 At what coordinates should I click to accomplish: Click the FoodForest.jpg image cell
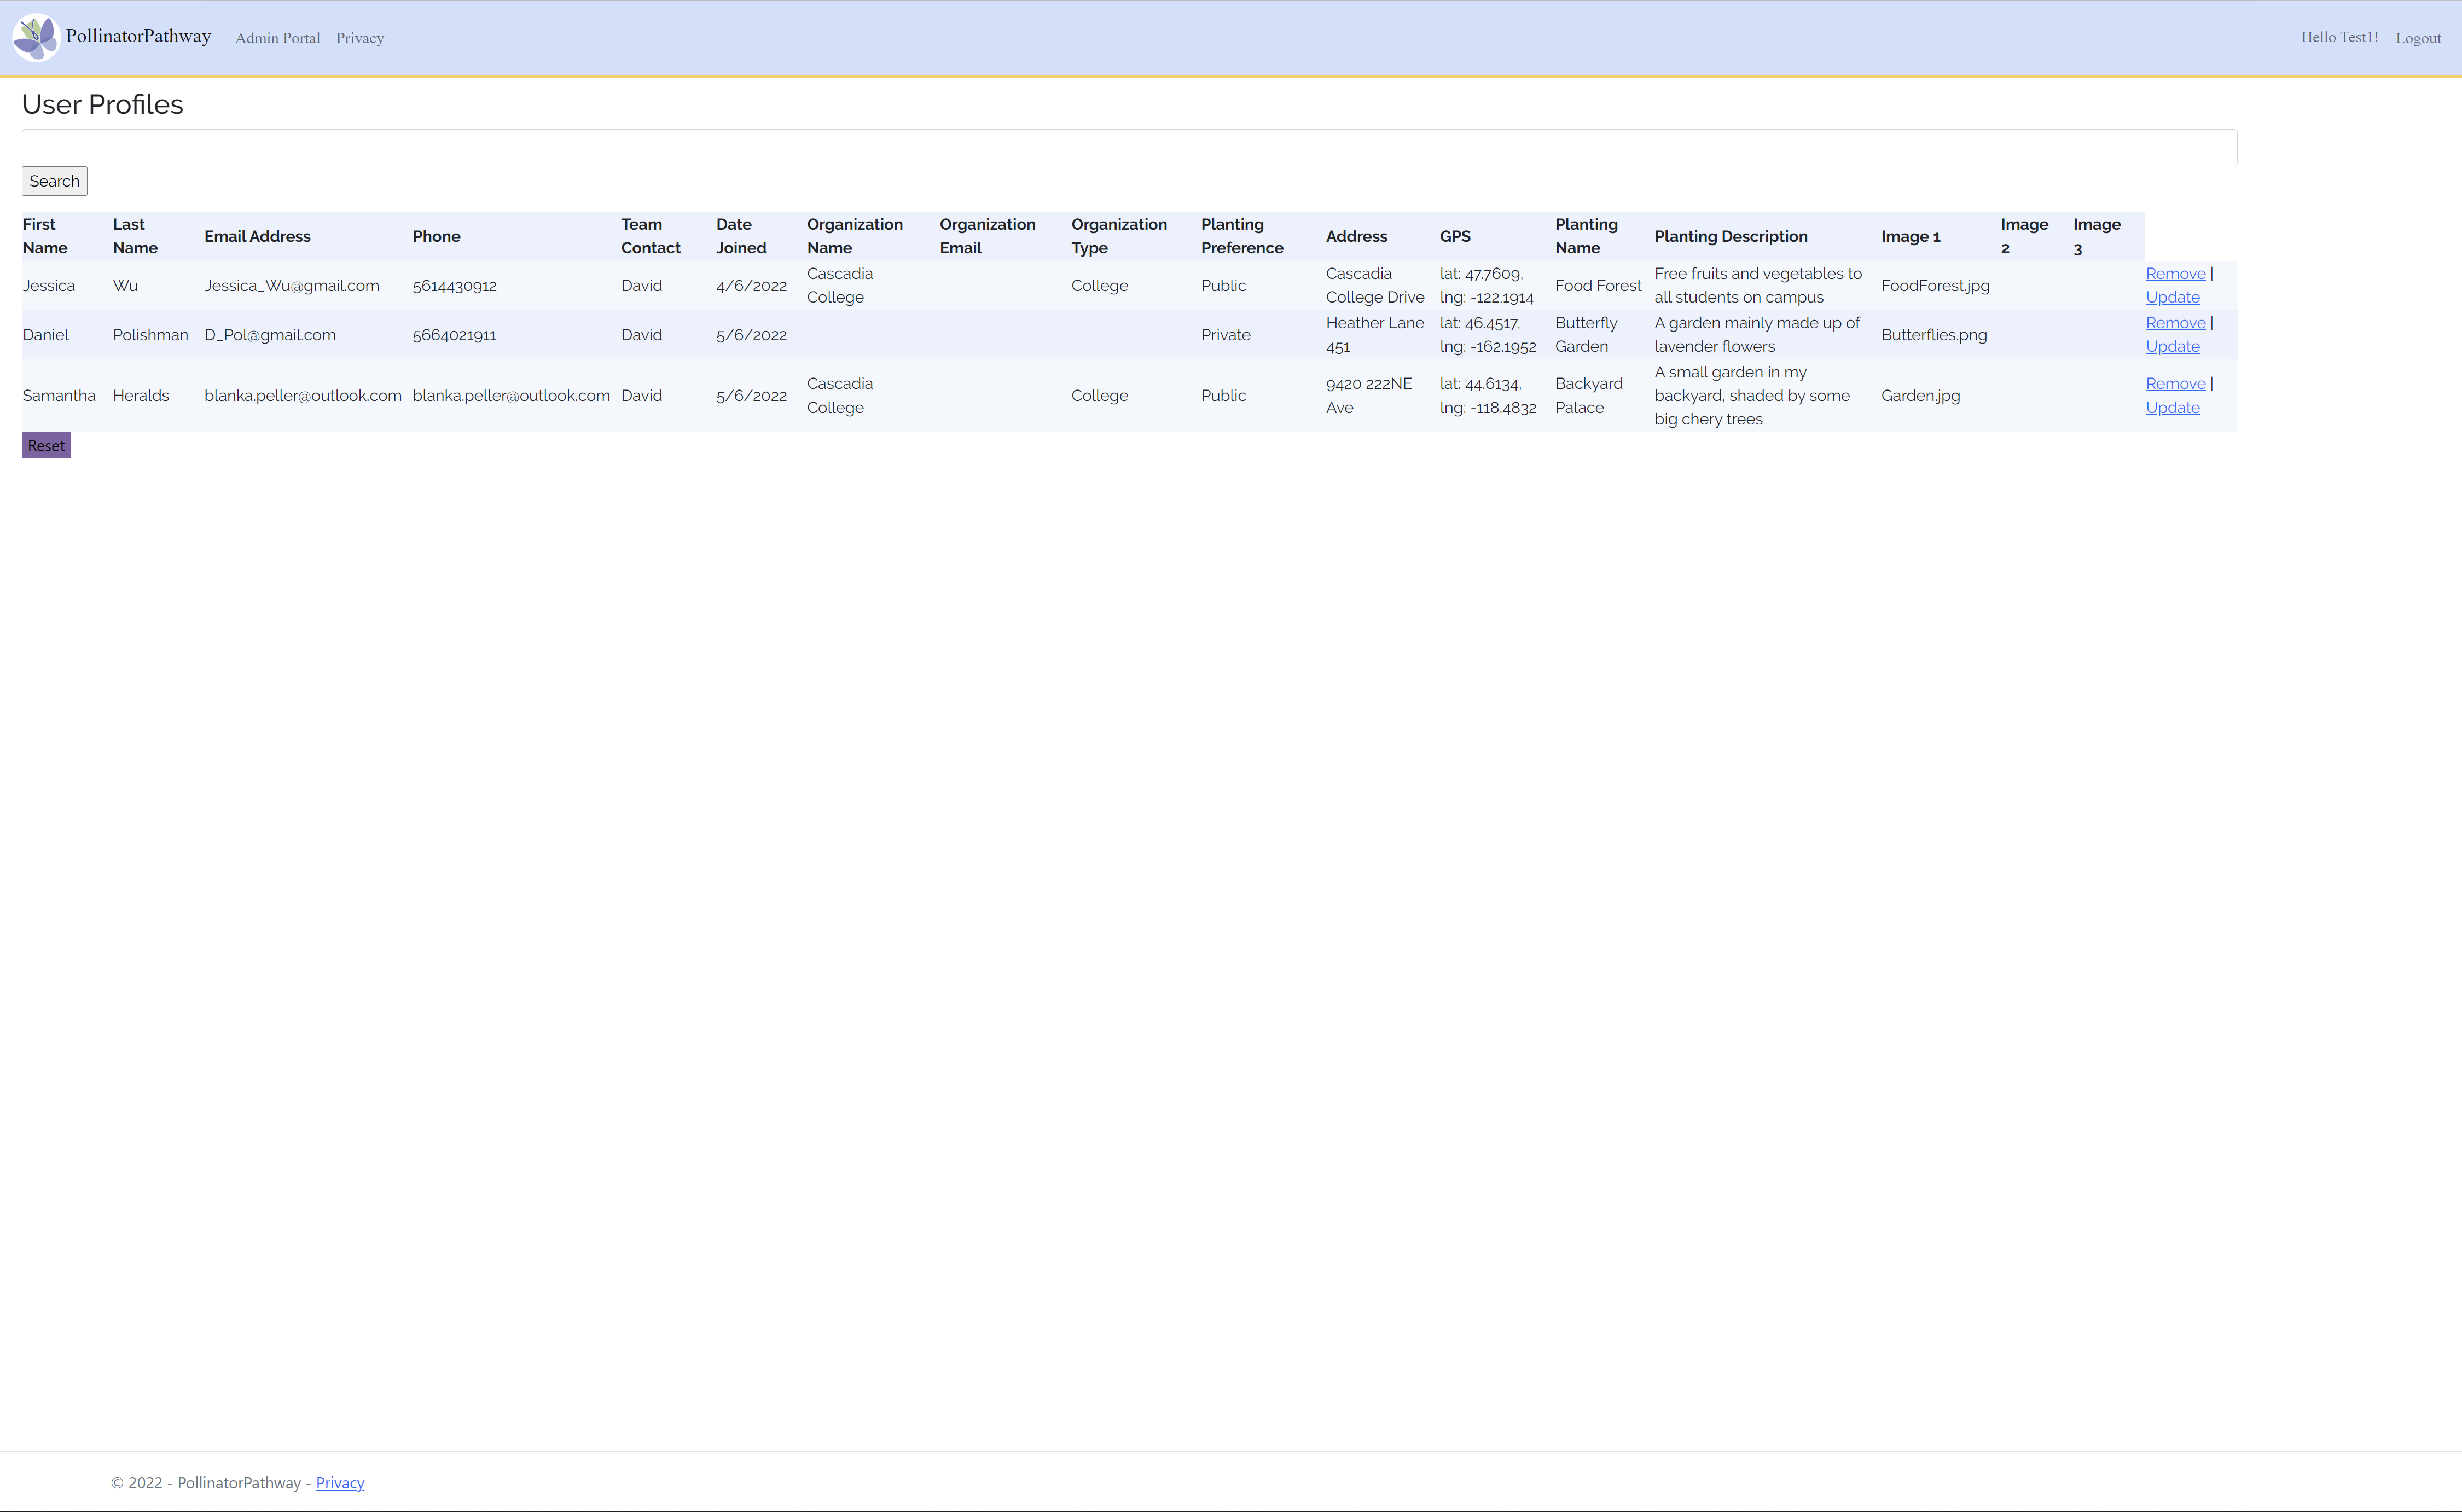point(1934,285)
